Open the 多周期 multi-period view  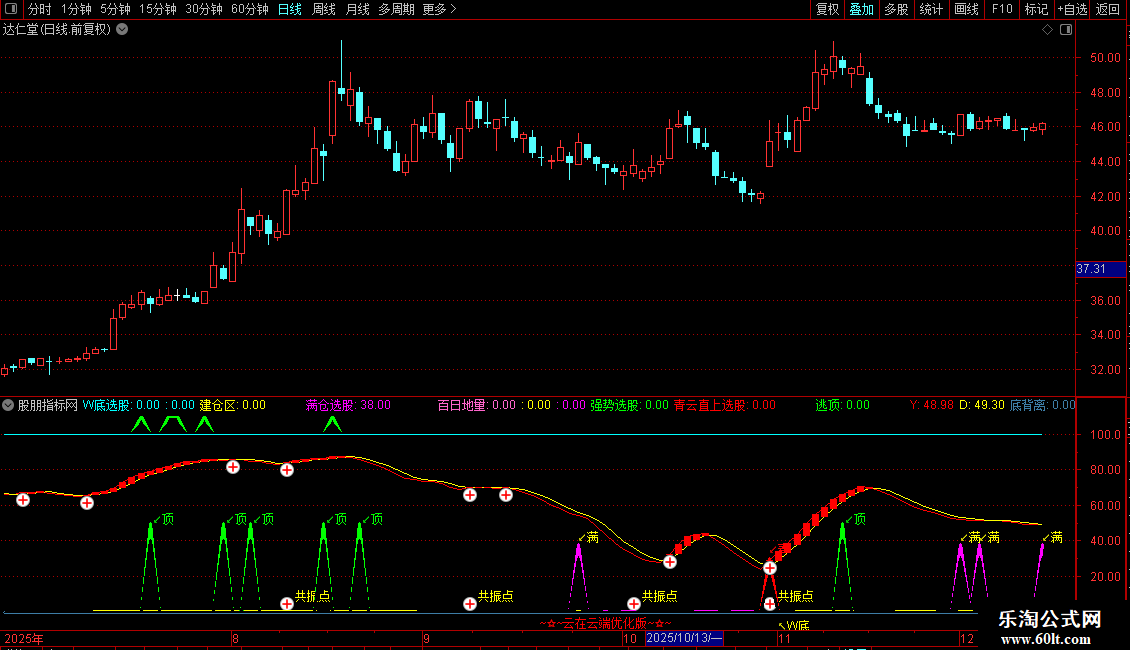(396, 9)
